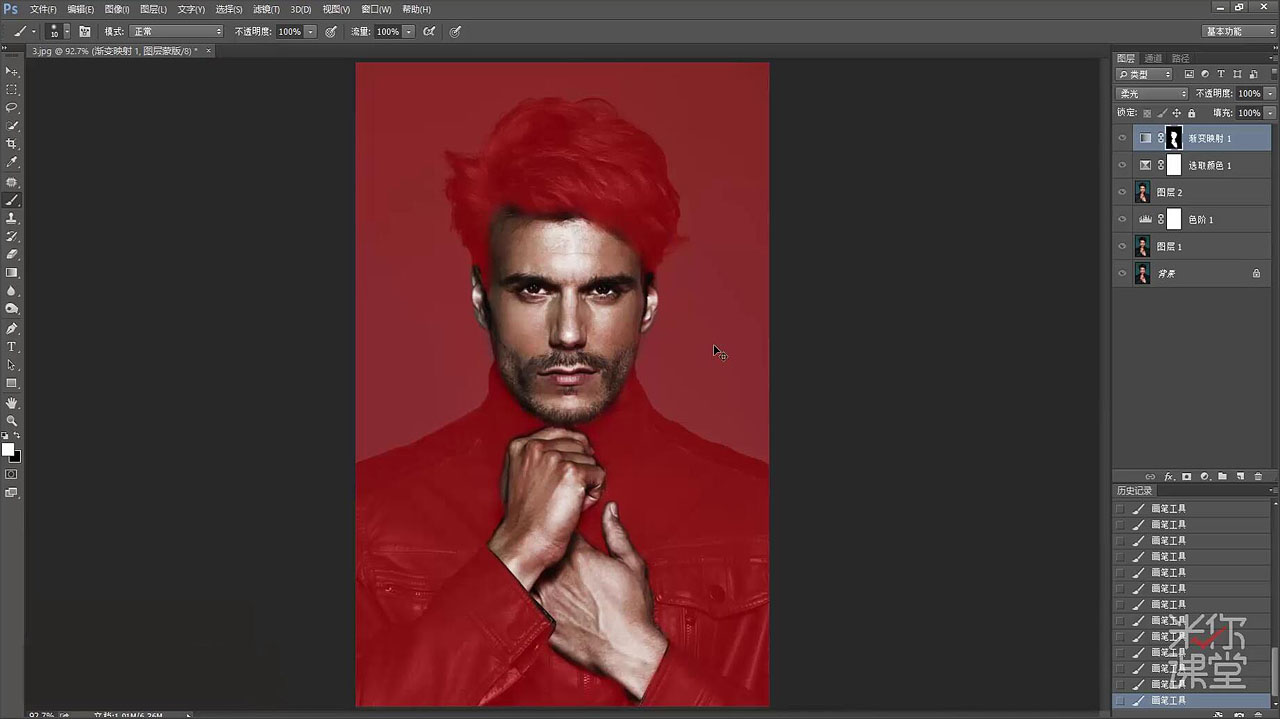Select the Rectangular Marquee tool
The height and width of the screenshot is (719, 1280).
coord(12,89)
